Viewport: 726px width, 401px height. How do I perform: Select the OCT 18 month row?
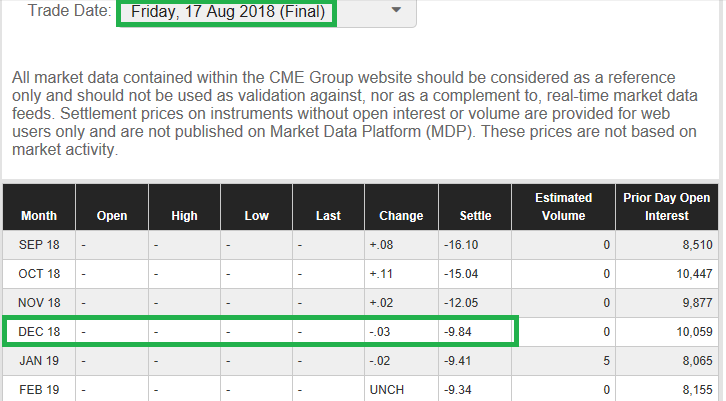point(39,273)
